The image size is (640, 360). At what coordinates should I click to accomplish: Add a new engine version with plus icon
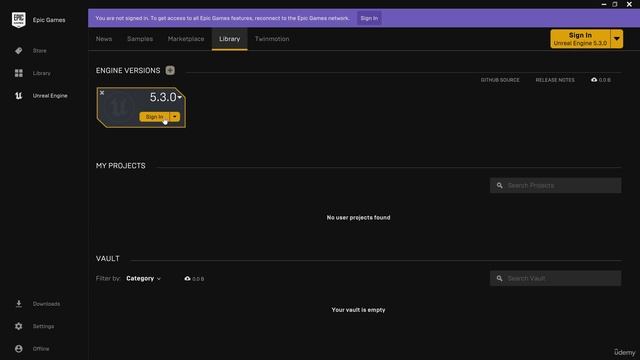[170, 70]
